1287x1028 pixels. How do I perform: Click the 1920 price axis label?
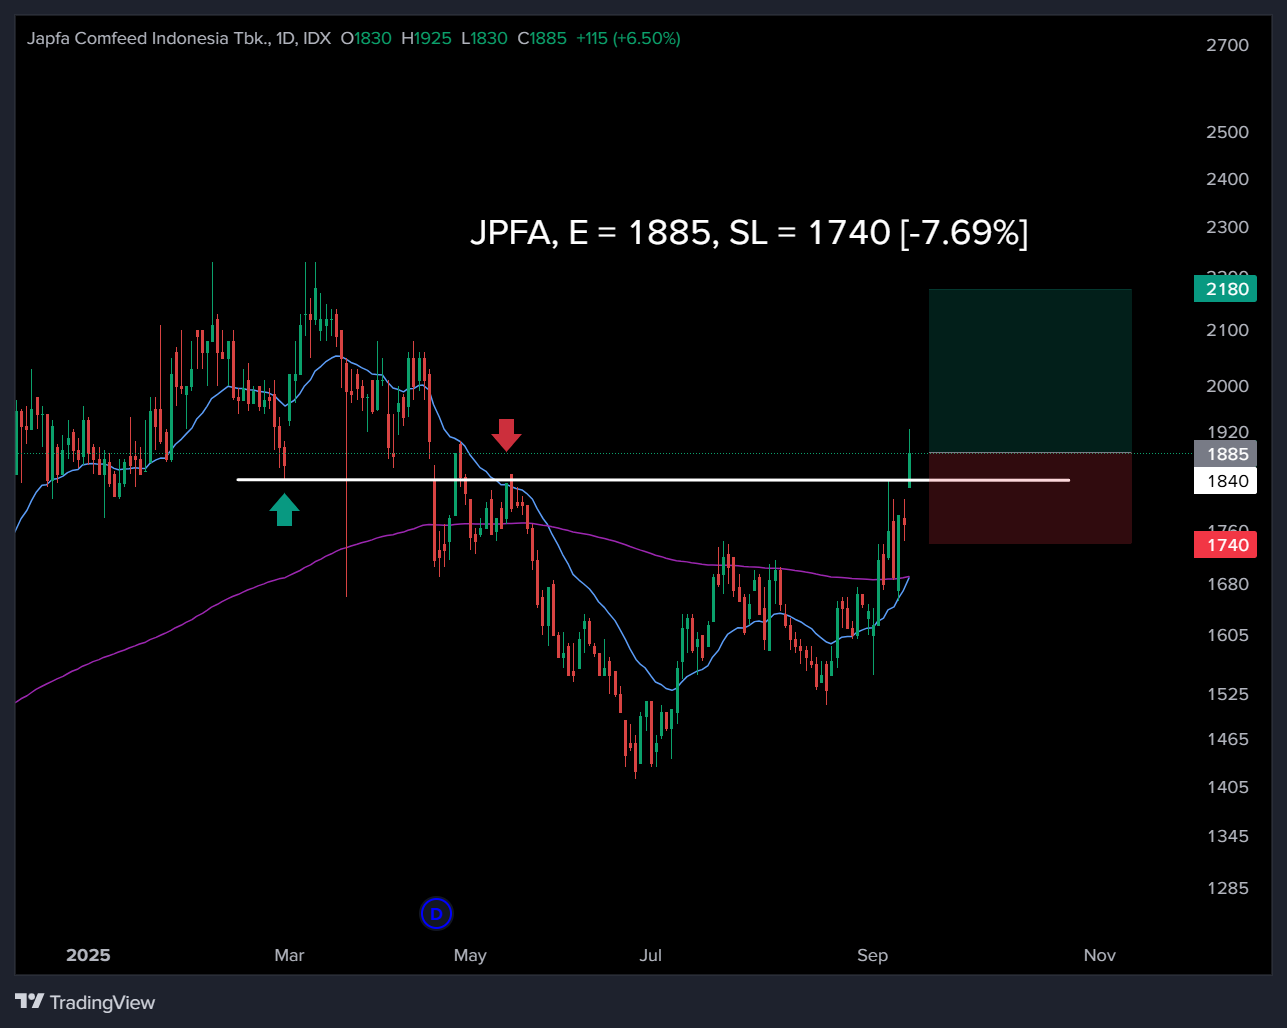1228,432
